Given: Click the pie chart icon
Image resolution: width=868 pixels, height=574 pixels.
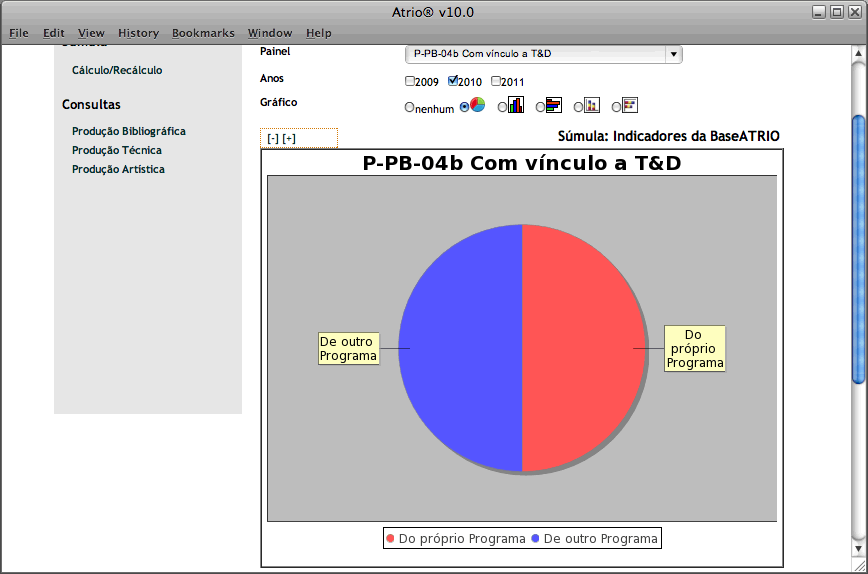Looking at the screenshot, I should point(478,105).
